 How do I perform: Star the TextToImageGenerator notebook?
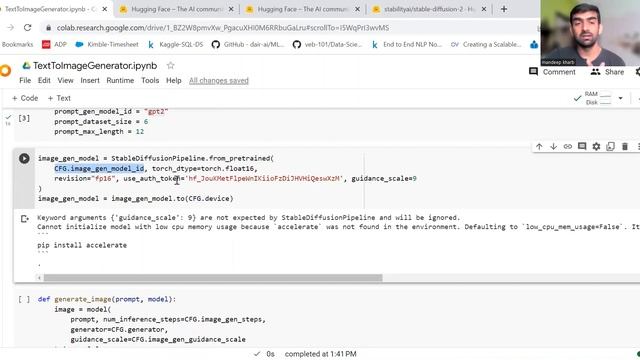[x=171, y=65]
